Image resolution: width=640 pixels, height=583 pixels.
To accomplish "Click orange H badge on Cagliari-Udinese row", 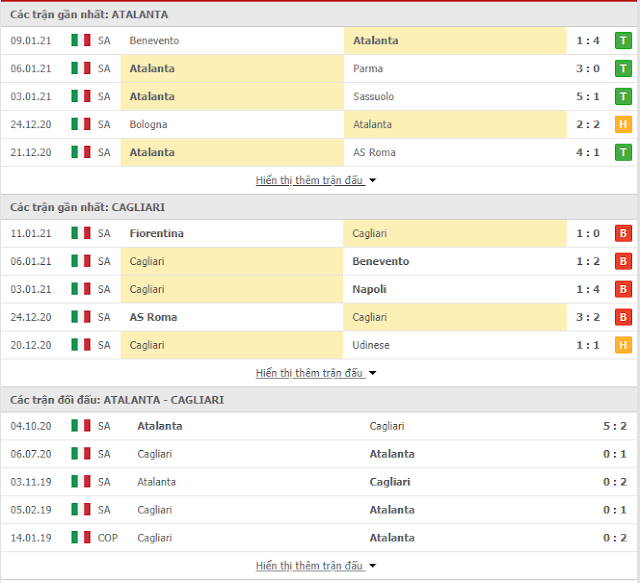I will (623, 345).
